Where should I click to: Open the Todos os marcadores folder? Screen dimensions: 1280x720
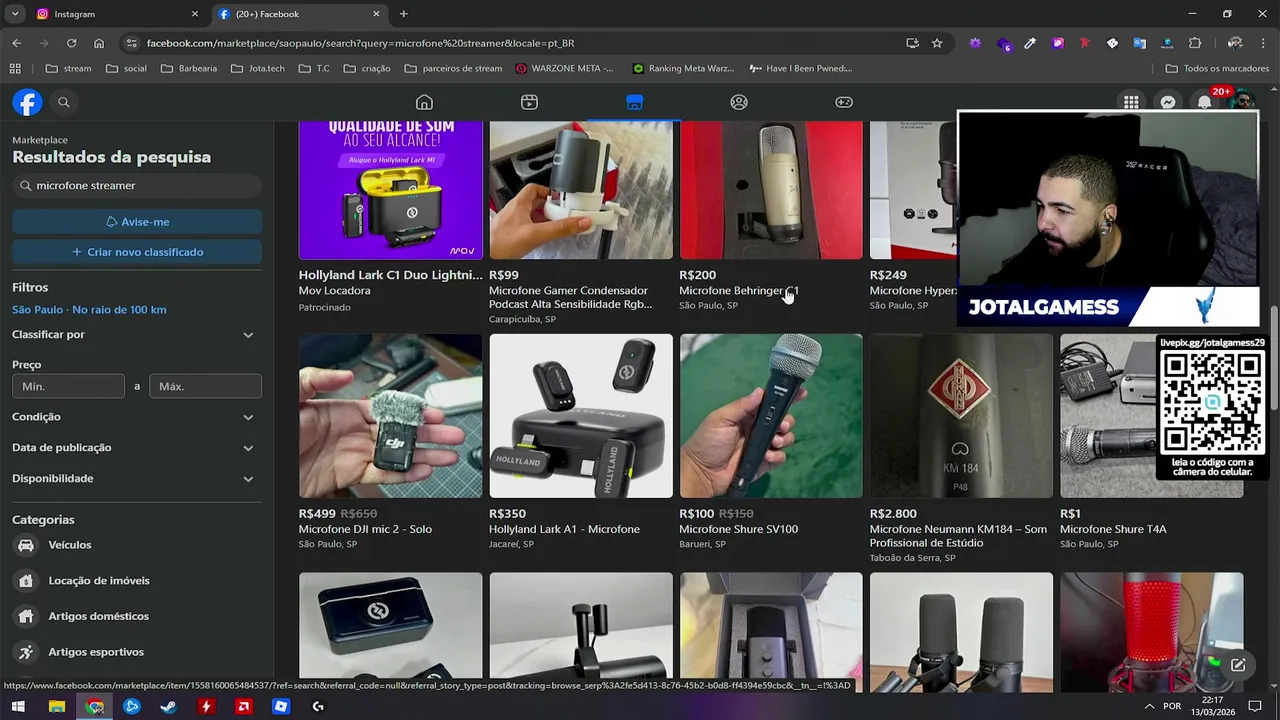point(1218,68)
